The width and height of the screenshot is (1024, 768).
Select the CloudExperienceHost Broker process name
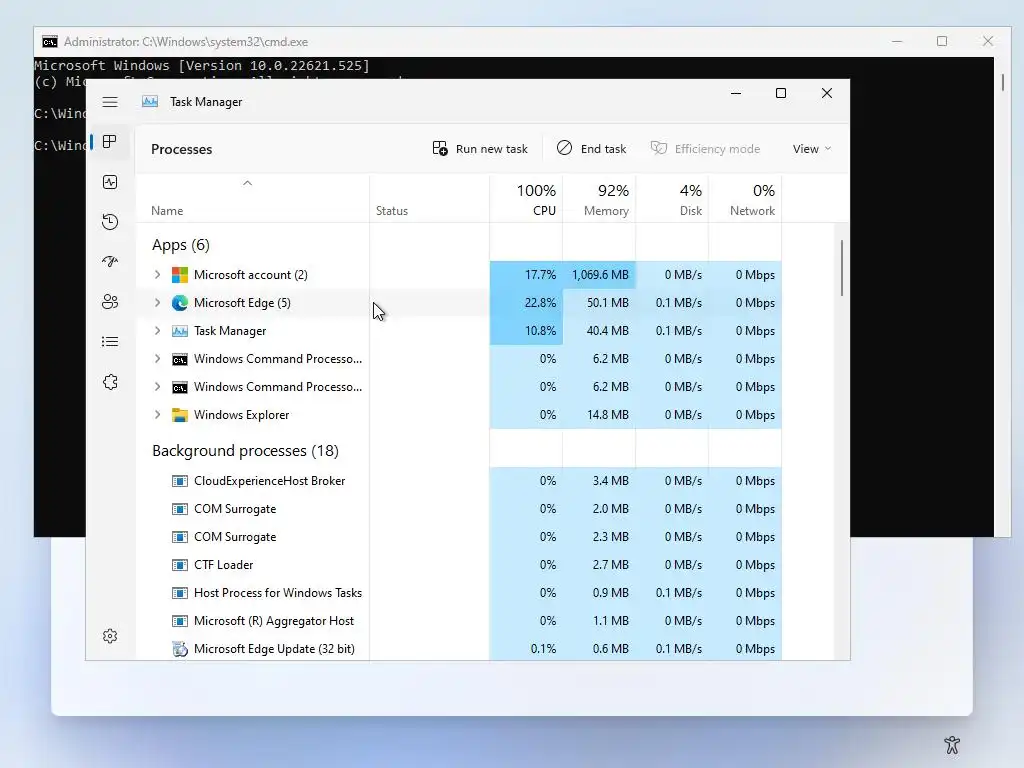point(269,481)
